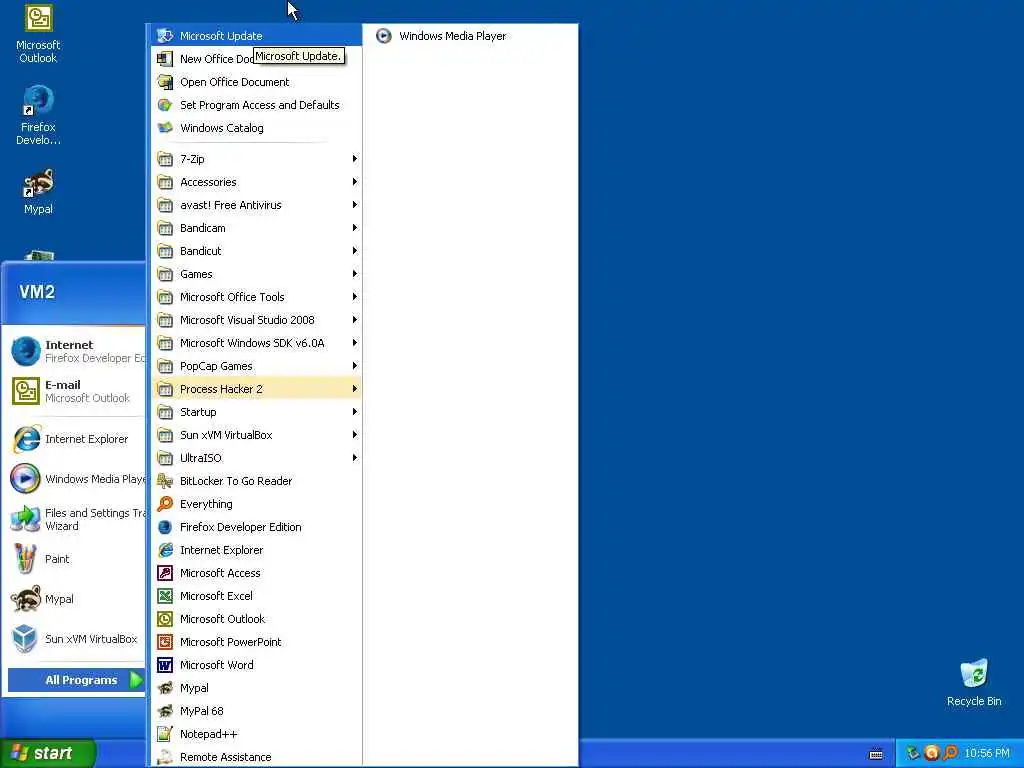Image resolution: width=1024 pixels, height=768 pixels.
Task: Expand the Microsoft Visual Studio 2008 folder
Action: click(x=257, y=319)
